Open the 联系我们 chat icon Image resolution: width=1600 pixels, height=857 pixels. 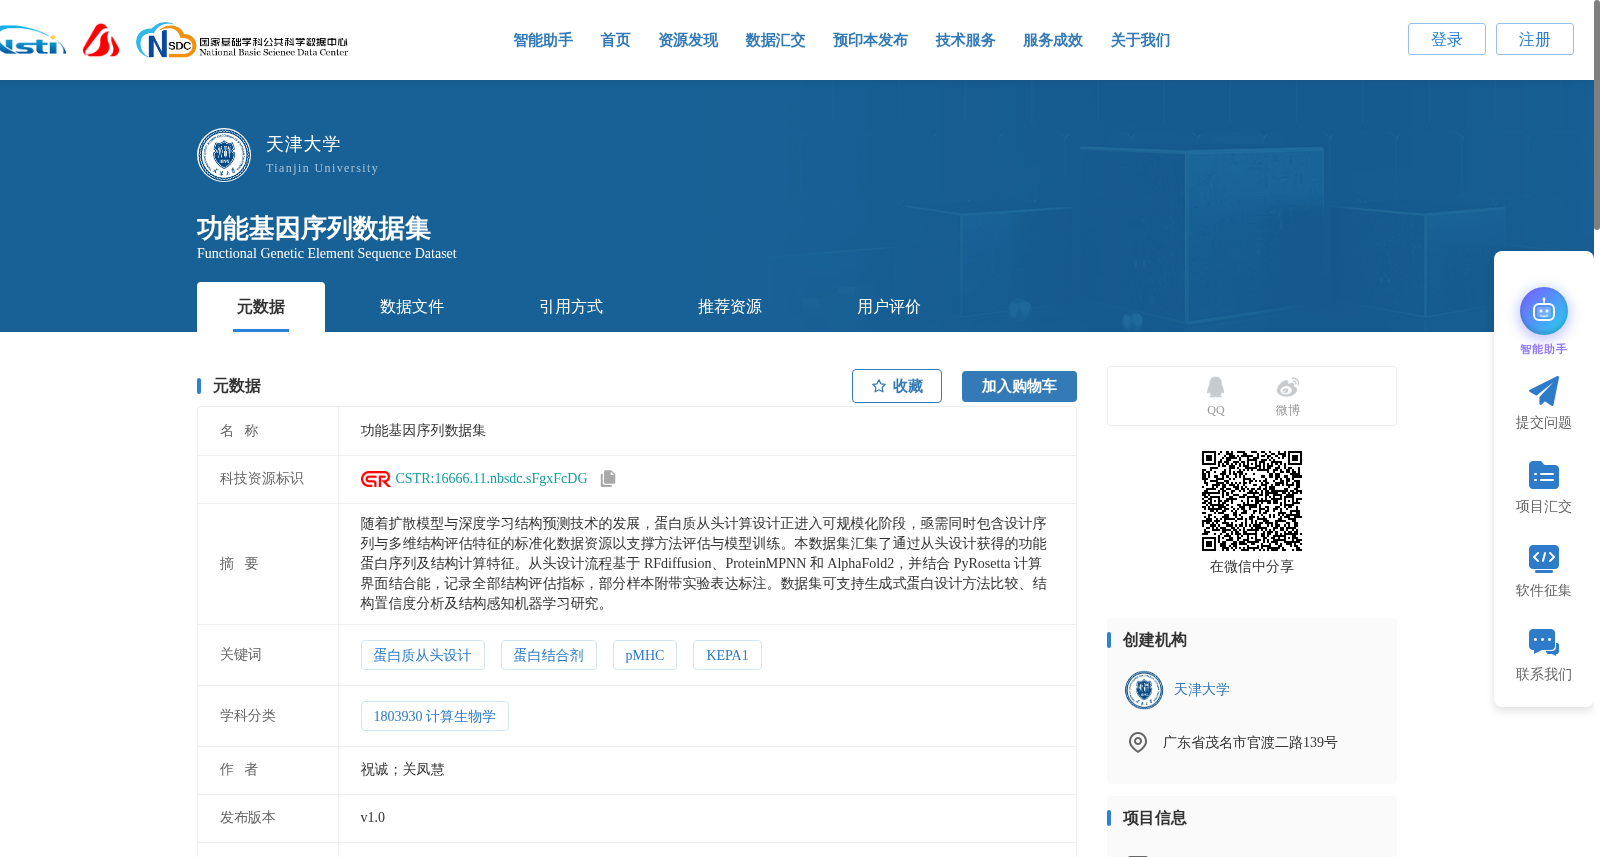(x=1543, y=642)
